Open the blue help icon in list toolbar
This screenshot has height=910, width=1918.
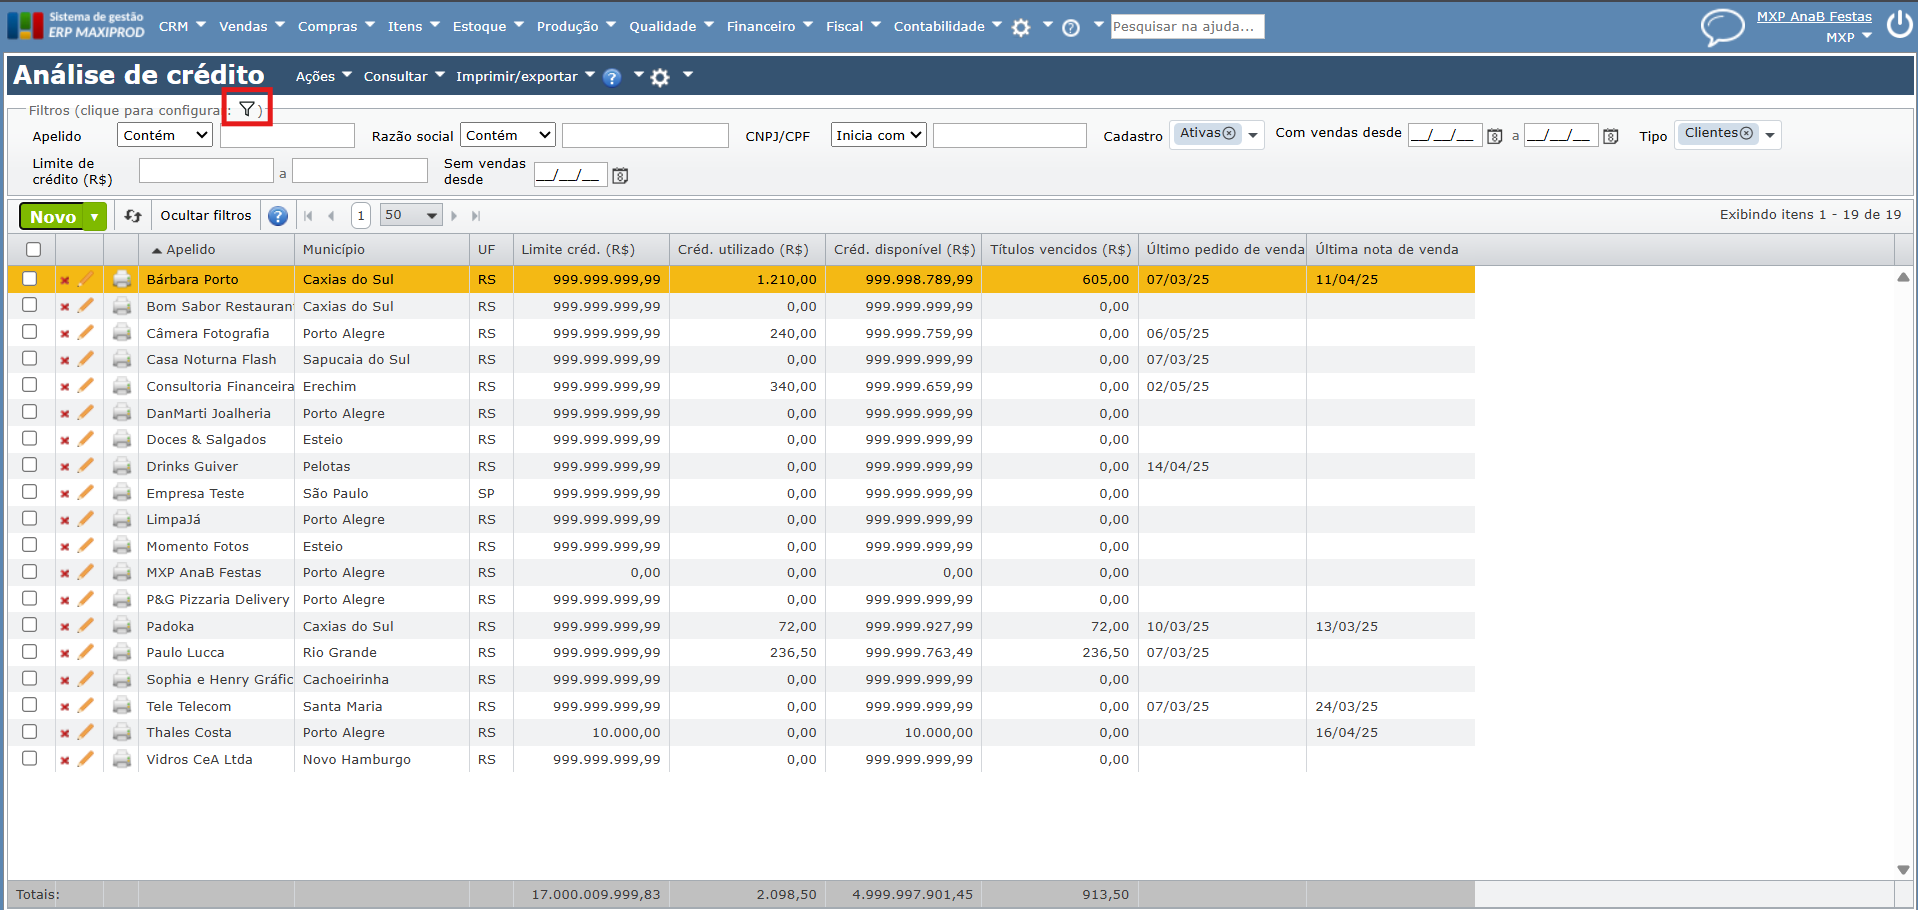(278, 216)
